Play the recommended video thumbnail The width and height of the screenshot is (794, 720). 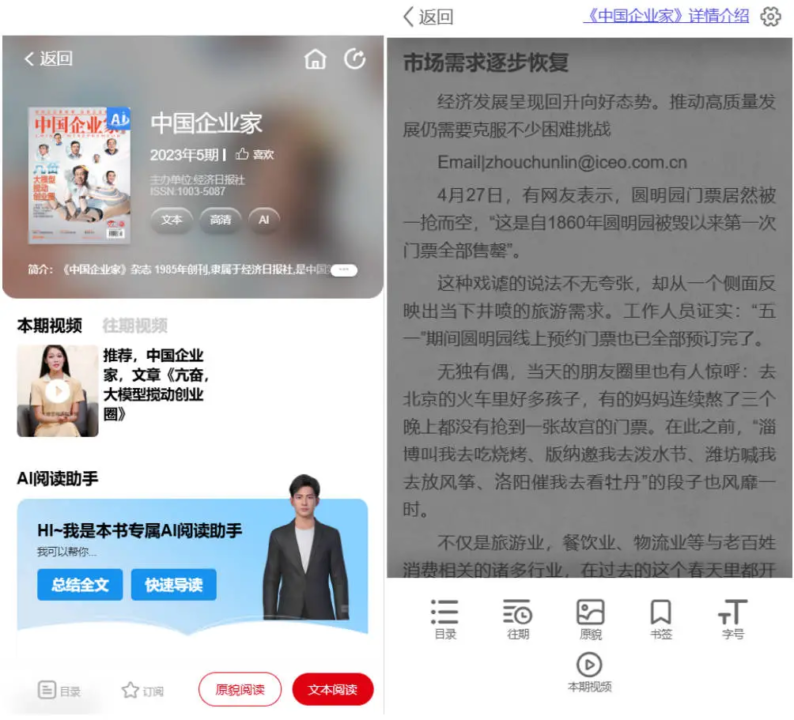coord(57,391)
